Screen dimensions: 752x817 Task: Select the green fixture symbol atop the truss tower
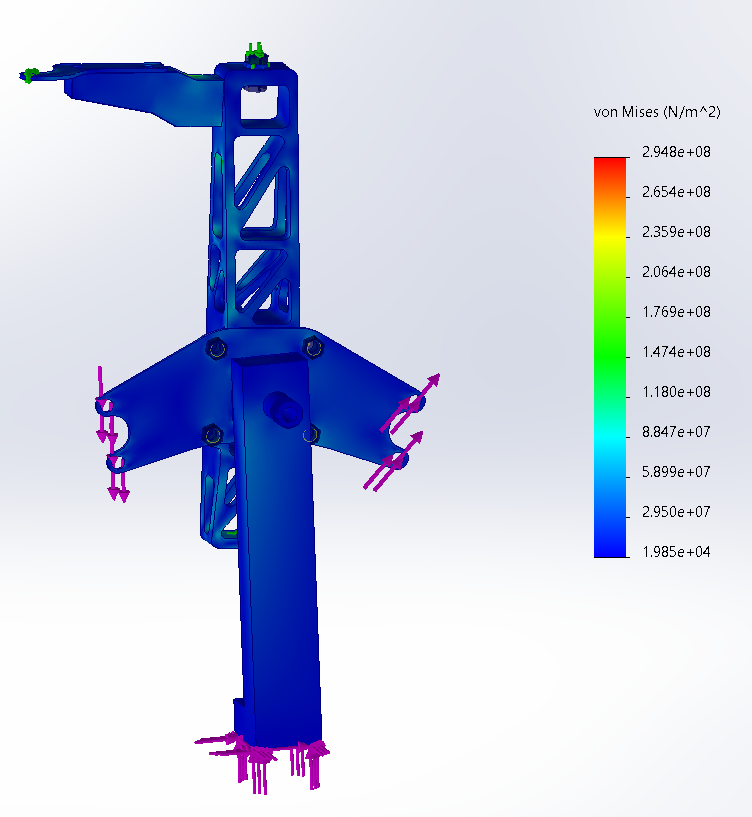pyautogui.click(x=257, y=53)
